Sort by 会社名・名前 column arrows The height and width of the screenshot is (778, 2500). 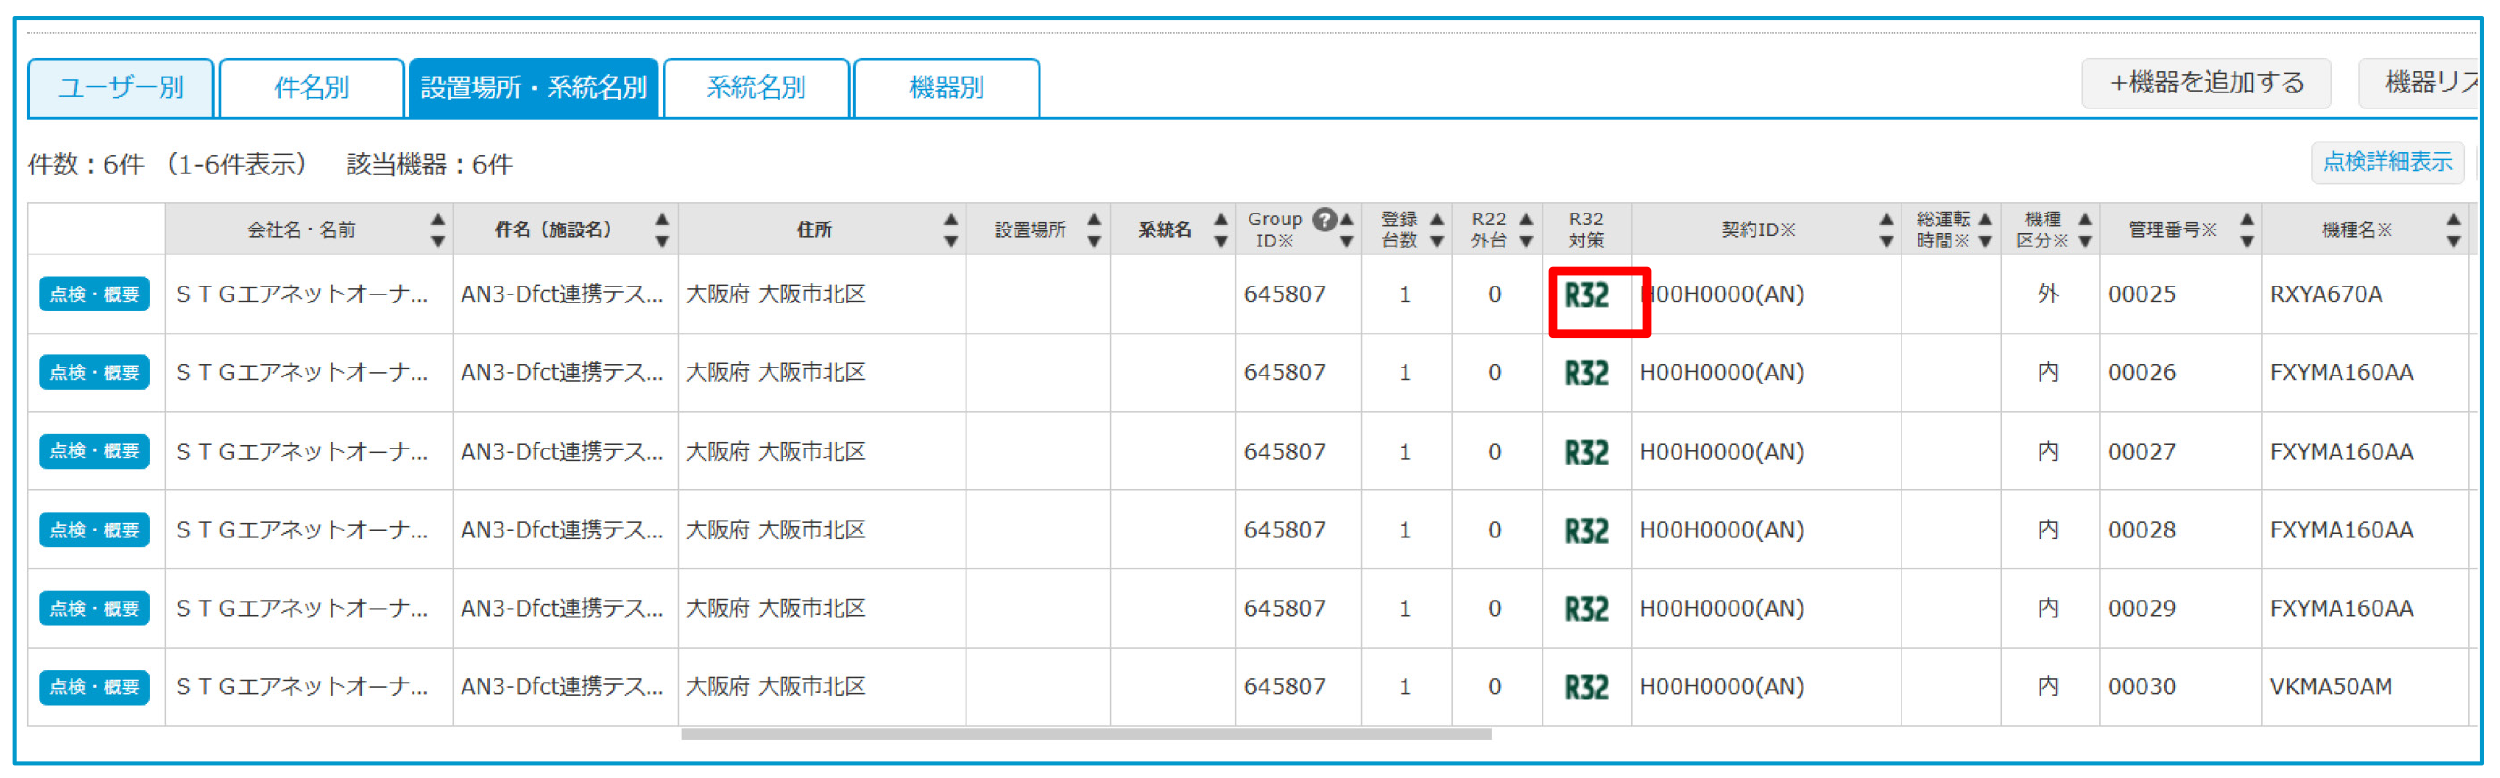(437, 230)
